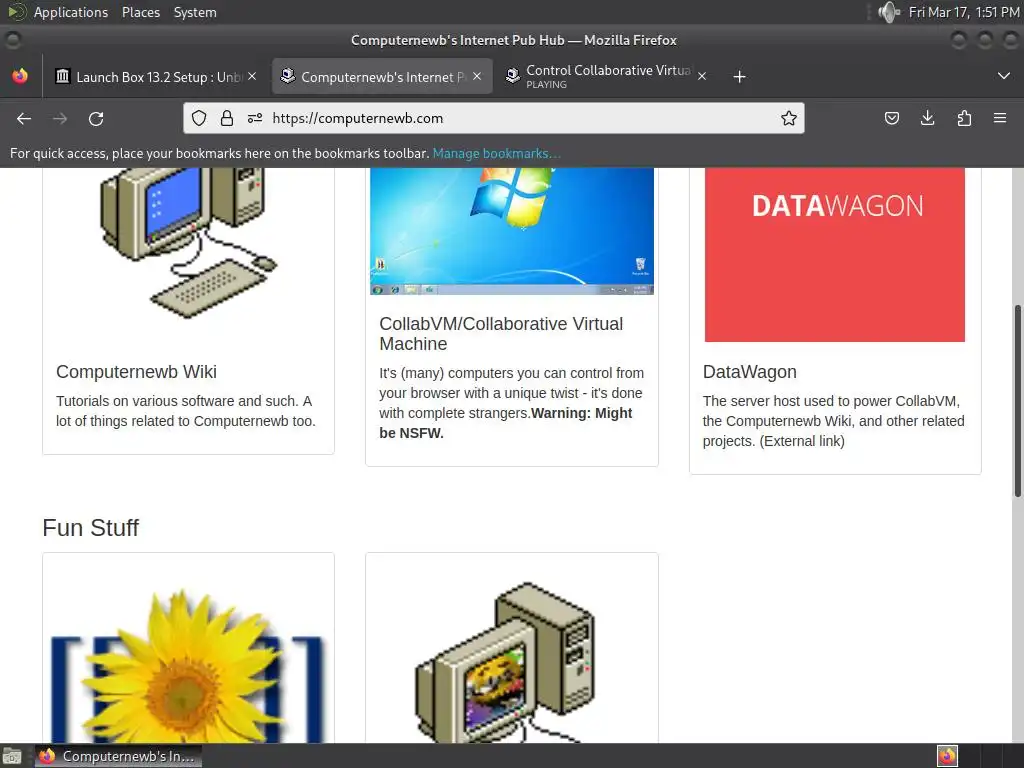Close the Launch Box 13.2 Setup tab
Viewport: 1024px width, 768px height.
coord(252,76)
